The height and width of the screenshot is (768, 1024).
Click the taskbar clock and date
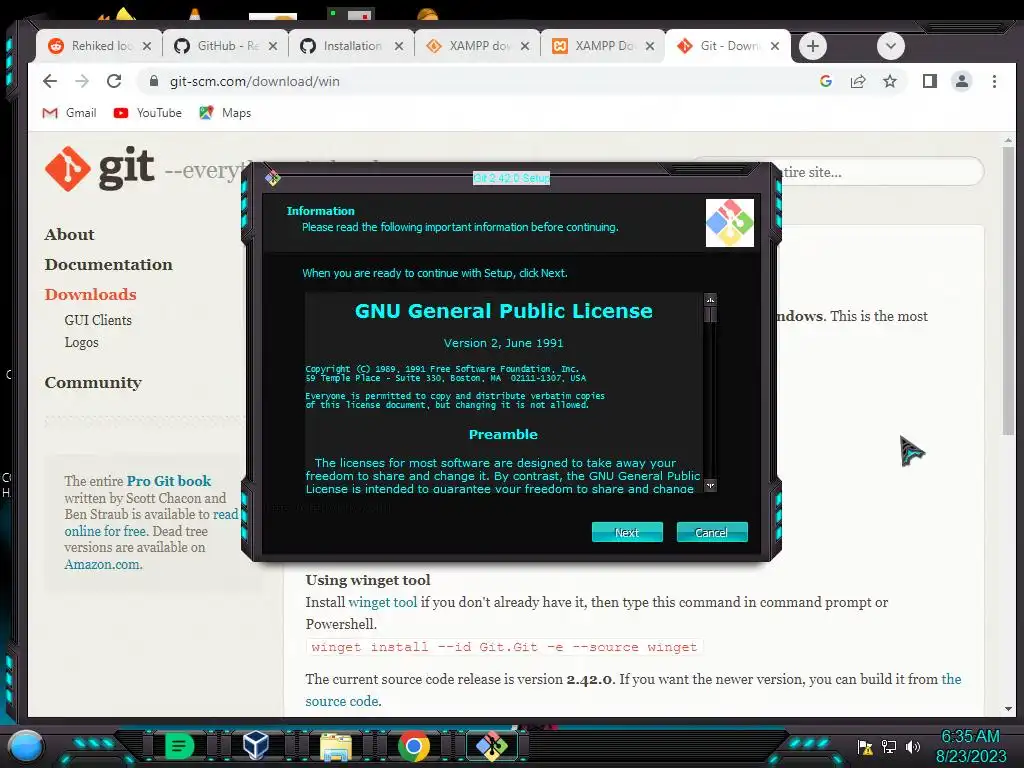coord(971,746)
